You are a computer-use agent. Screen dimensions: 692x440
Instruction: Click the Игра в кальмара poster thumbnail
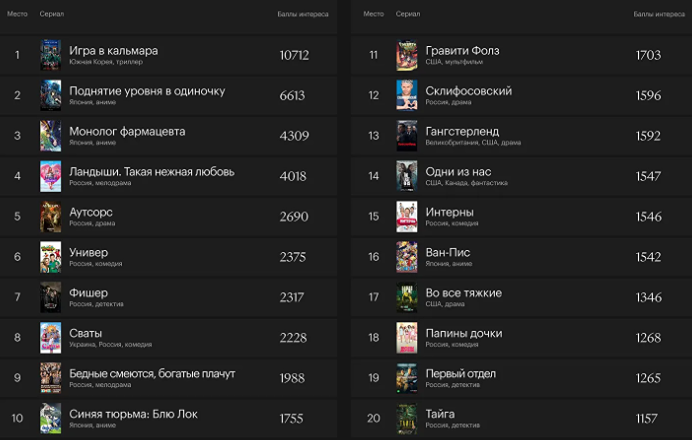coord(51,55)
